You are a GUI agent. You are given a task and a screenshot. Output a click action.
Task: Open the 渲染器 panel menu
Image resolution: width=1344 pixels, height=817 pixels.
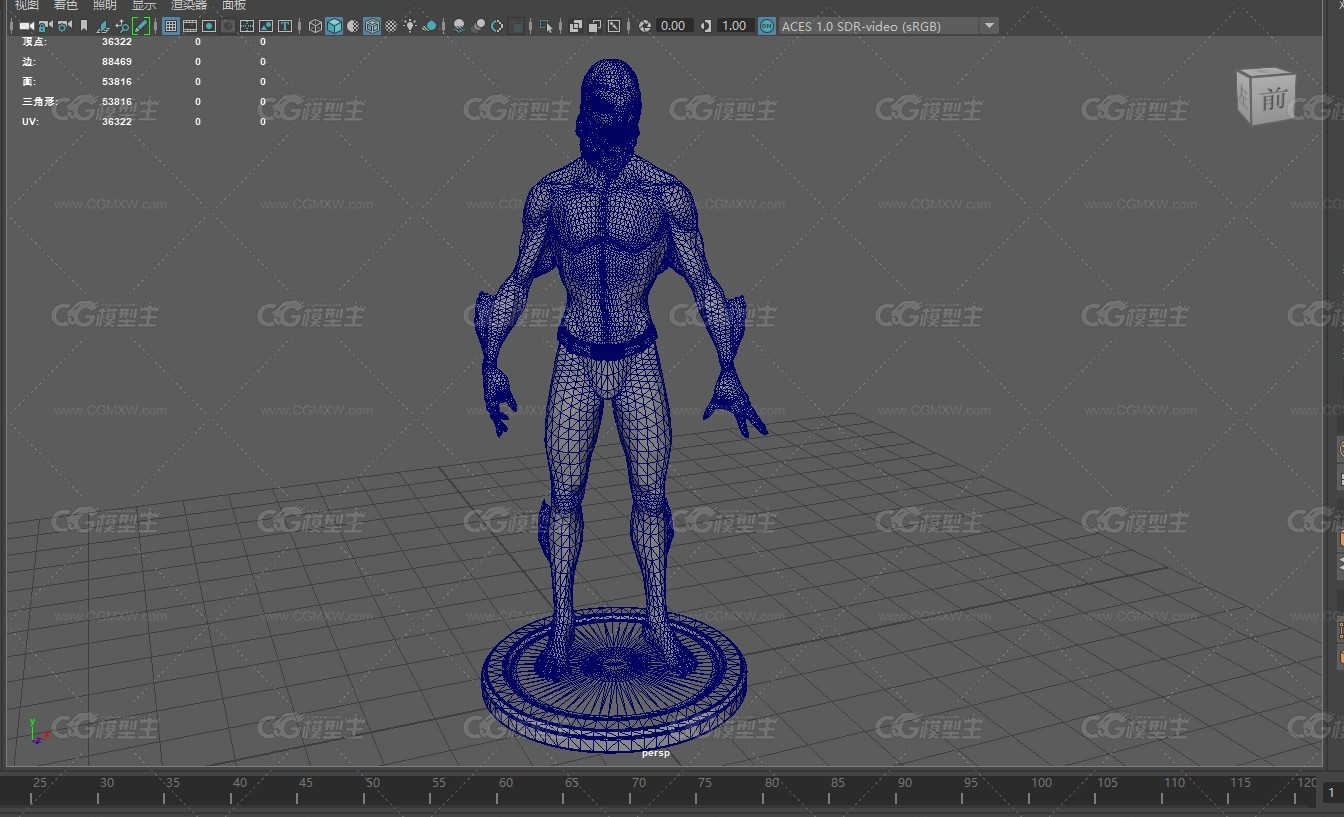[189, 5]
